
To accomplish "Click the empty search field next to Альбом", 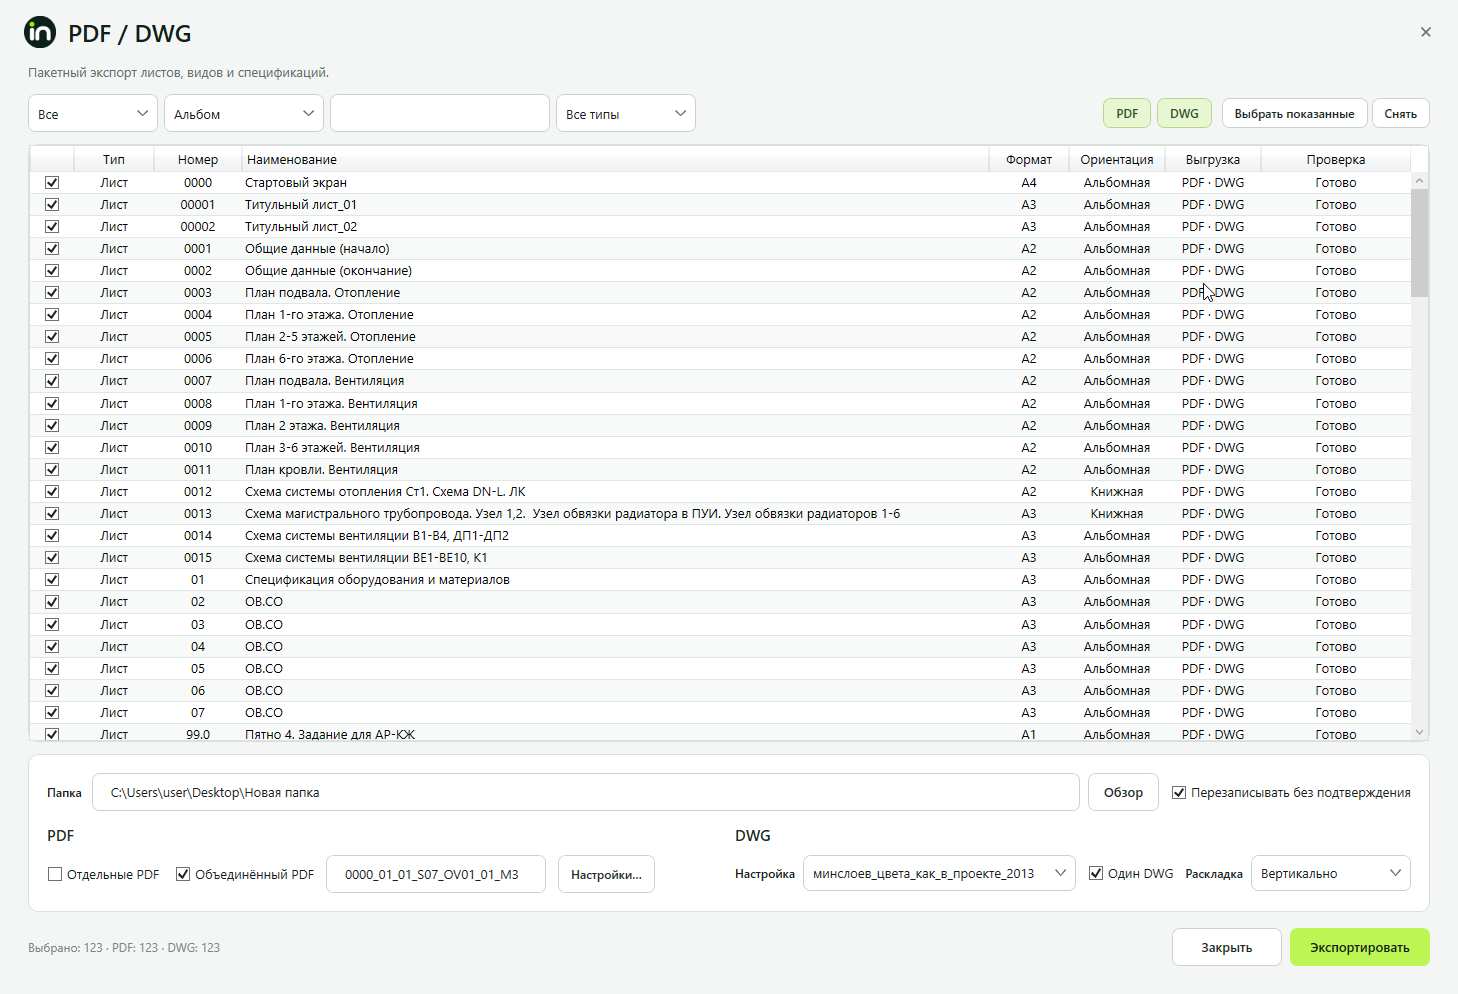I will (x=440, y=113).
